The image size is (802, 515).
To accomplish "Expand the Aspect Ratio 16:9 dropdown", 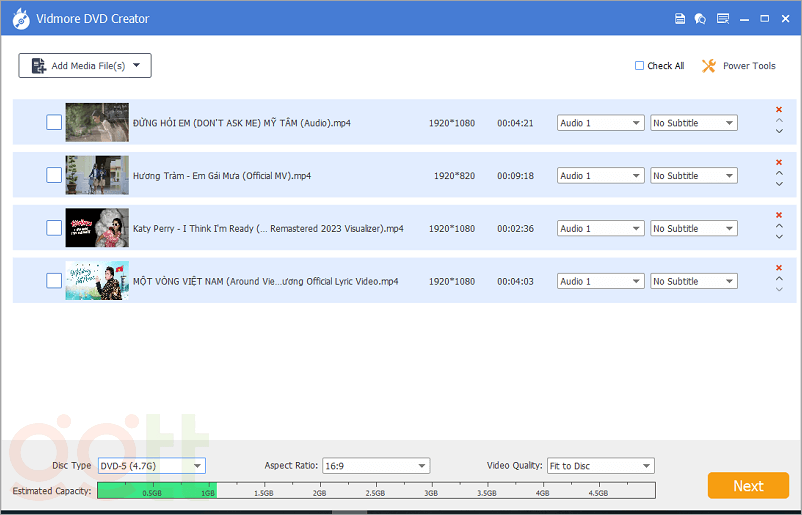I will point(375,466).
